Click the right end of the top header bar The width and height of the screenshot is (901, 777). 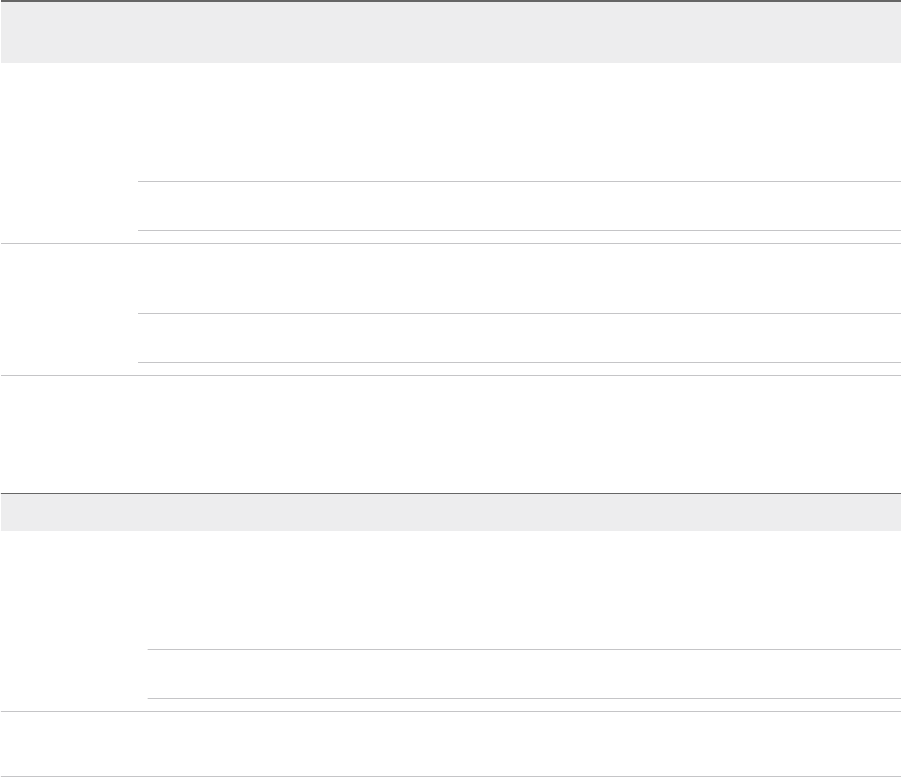(880, 33)
